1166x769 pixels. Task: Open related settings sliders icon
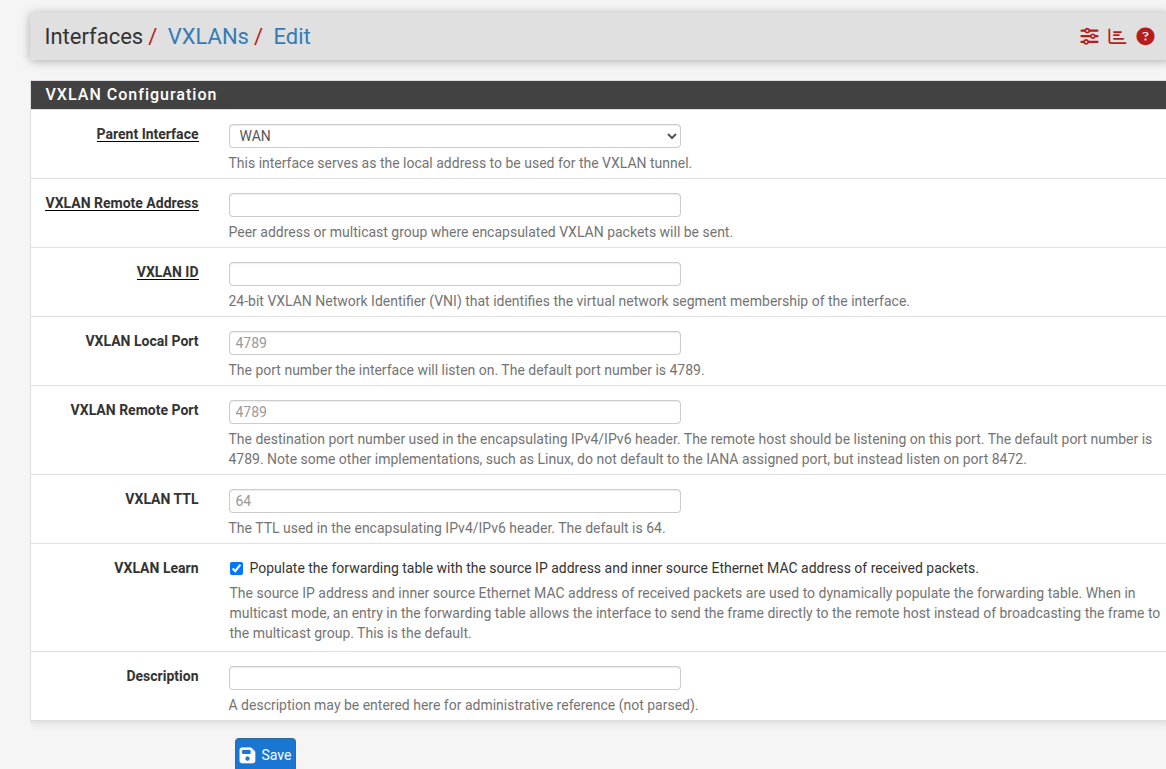coord(1089,37)
